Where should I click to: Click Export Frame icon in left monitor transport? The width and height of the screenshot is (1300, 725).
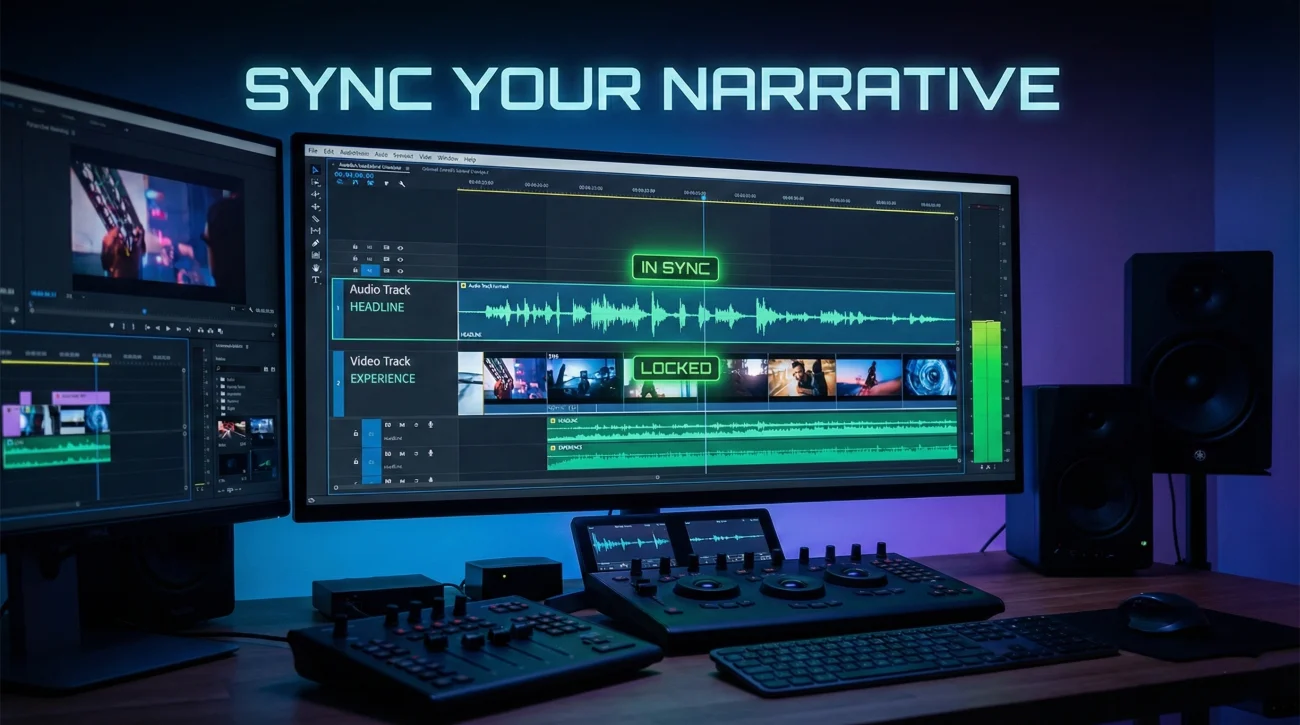[220, 331]
